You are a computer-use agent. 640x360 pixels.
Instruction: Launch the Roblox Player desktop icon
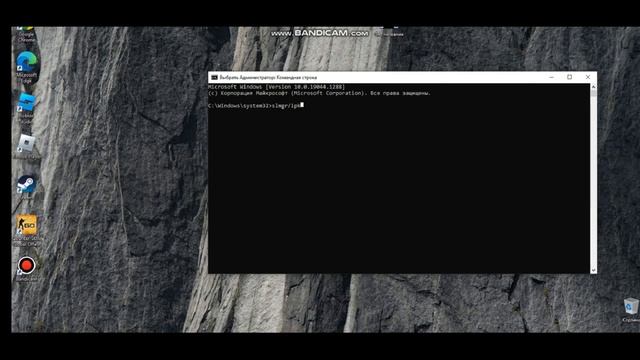[x=27, y=143]
